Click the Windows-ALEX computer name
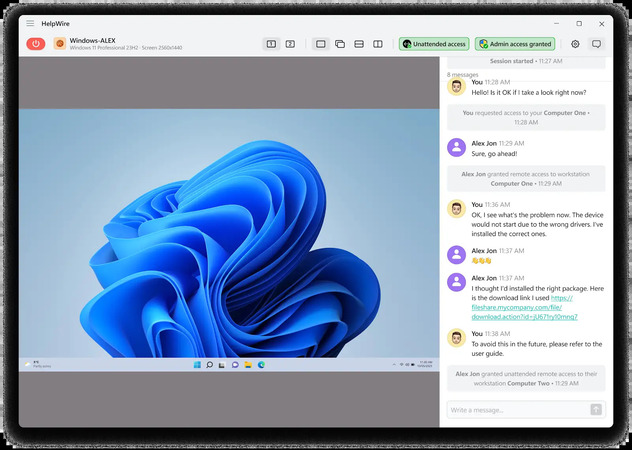Viewport: 632px width, 450px height. pos(92,40)
